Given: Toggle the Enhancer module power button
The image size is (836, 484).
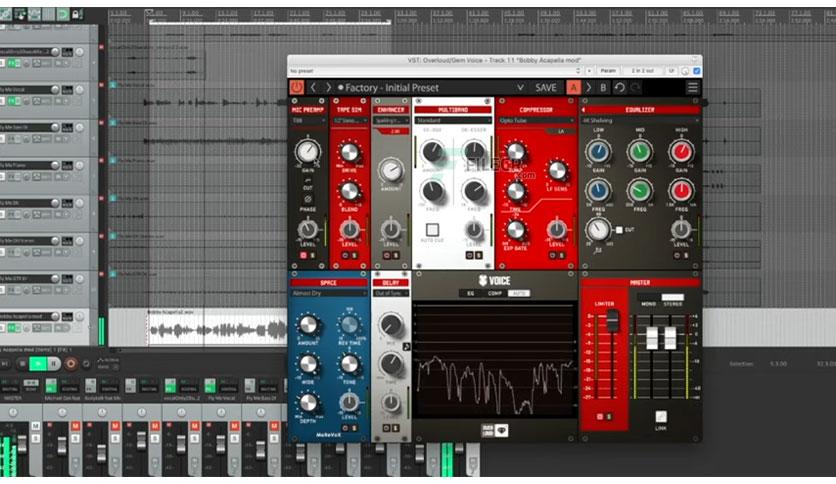Looking at the screenshot, I should 387,255.
